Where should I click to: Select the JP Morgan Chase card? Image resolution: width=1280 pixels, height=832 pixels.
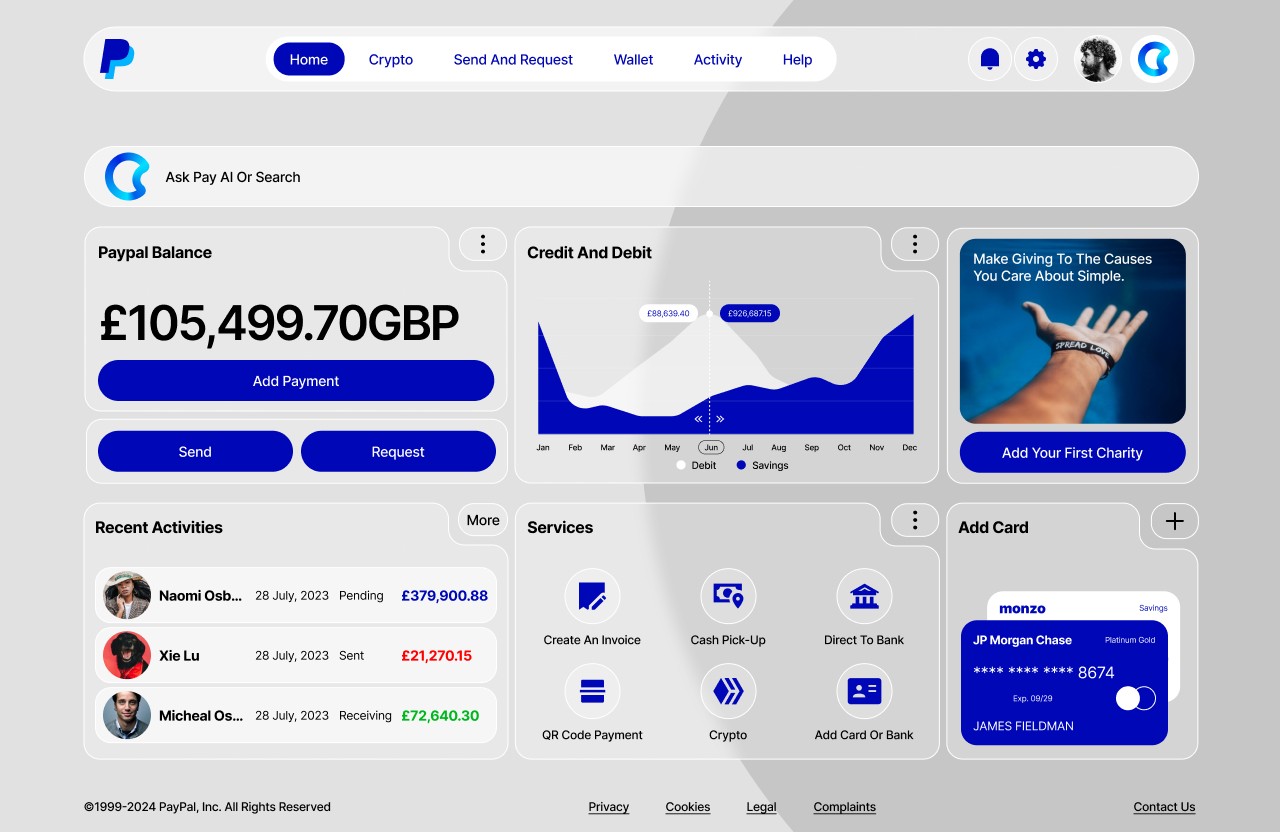[x=1064, y=683]
